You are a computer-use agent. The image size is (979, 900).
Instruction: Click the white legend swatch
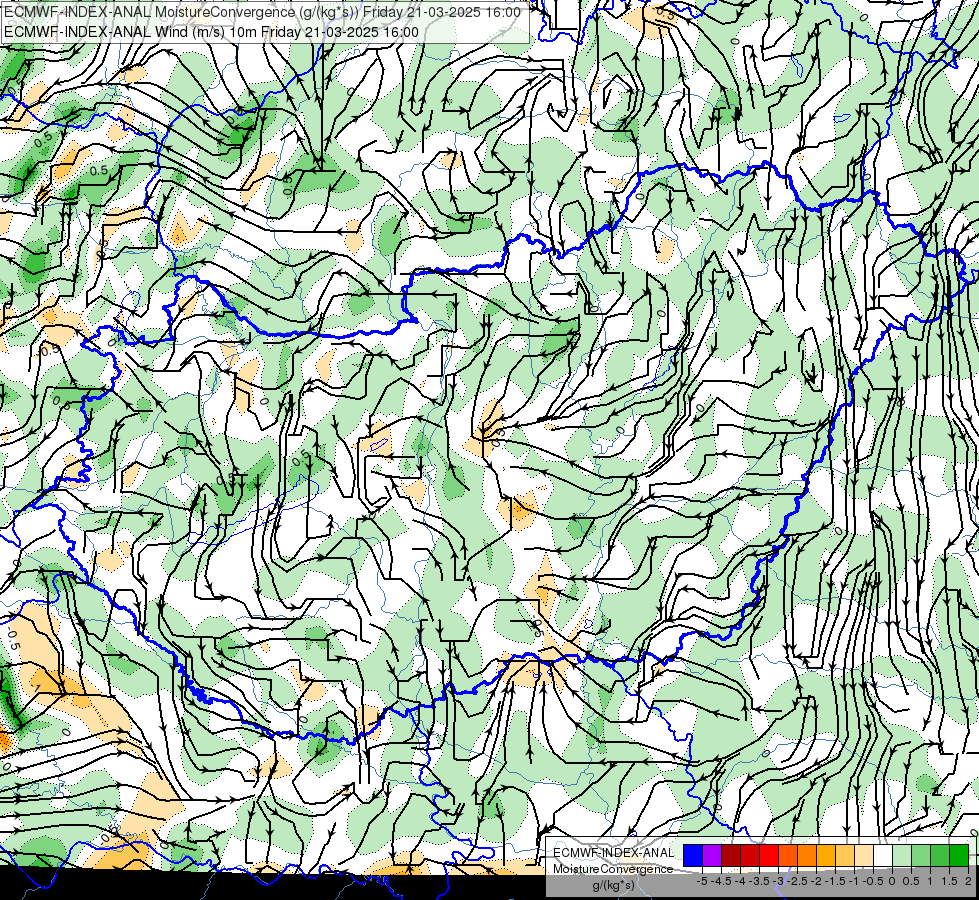pyautogui.click(x=883, y=855)
